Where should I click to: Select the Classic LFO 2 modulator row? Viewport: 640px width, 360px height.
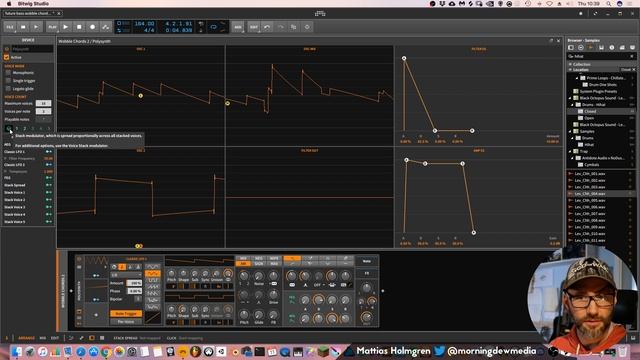[28, 165]
